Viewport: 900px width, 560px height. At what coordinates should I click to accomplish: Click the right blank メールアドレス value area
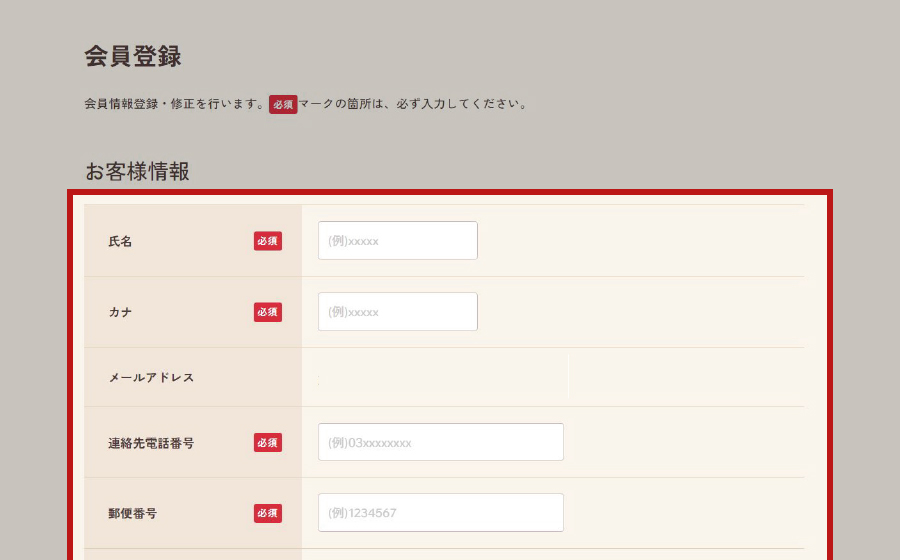686,377
